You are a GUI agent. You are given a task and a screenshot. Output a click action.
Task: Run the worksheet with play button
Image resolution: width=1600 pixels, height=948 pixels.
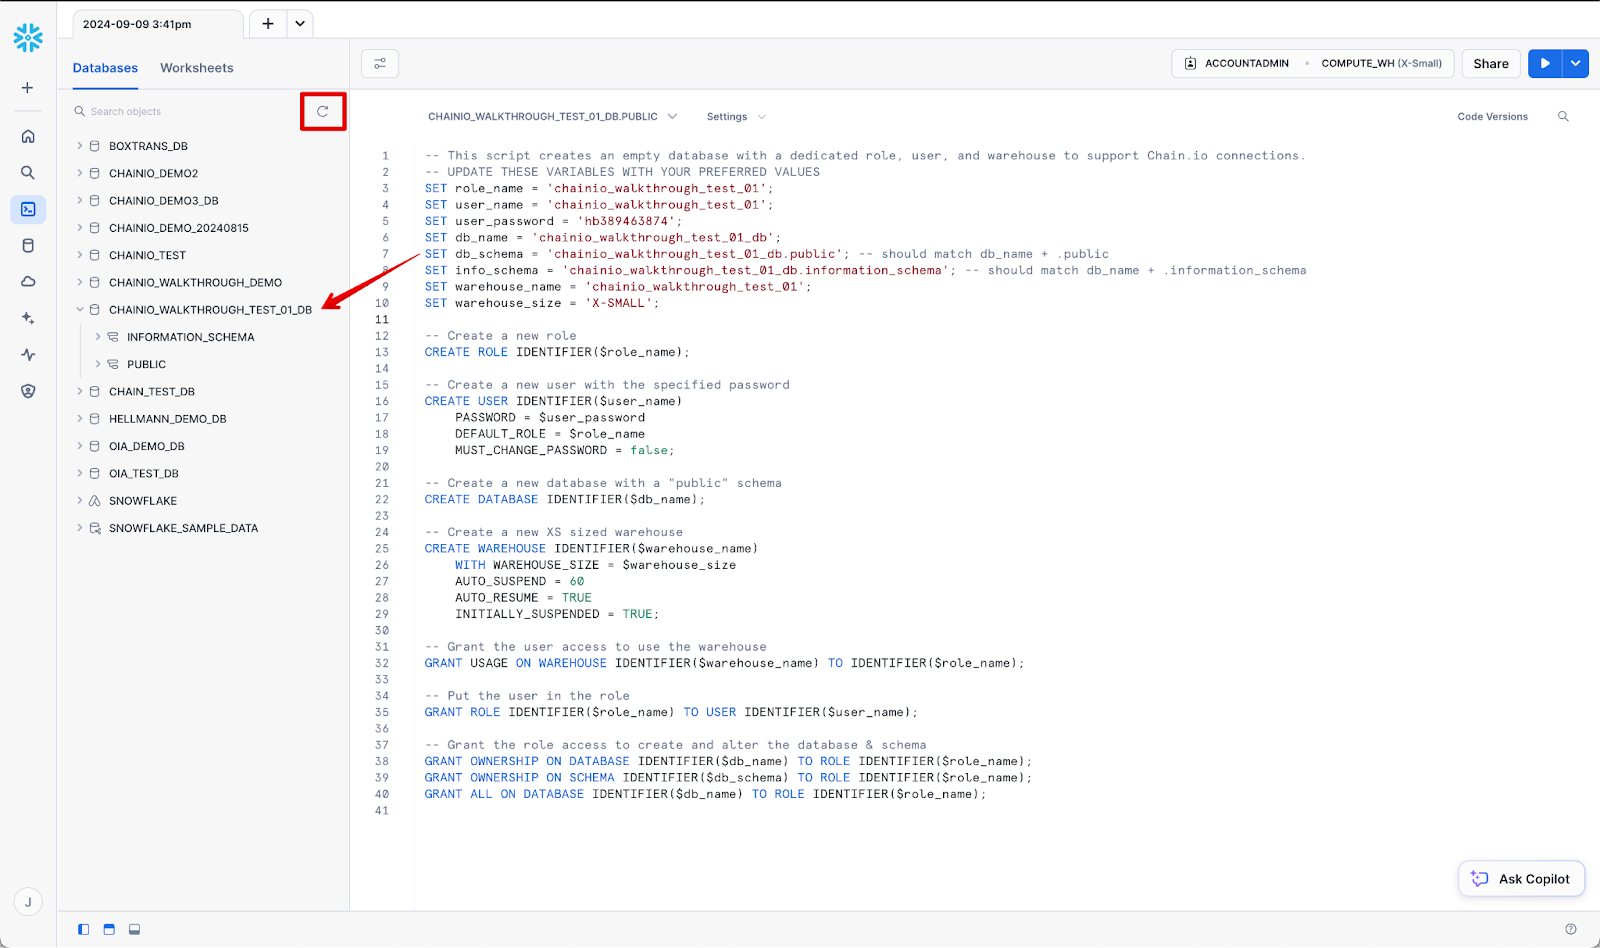(x=1545, y=63)
